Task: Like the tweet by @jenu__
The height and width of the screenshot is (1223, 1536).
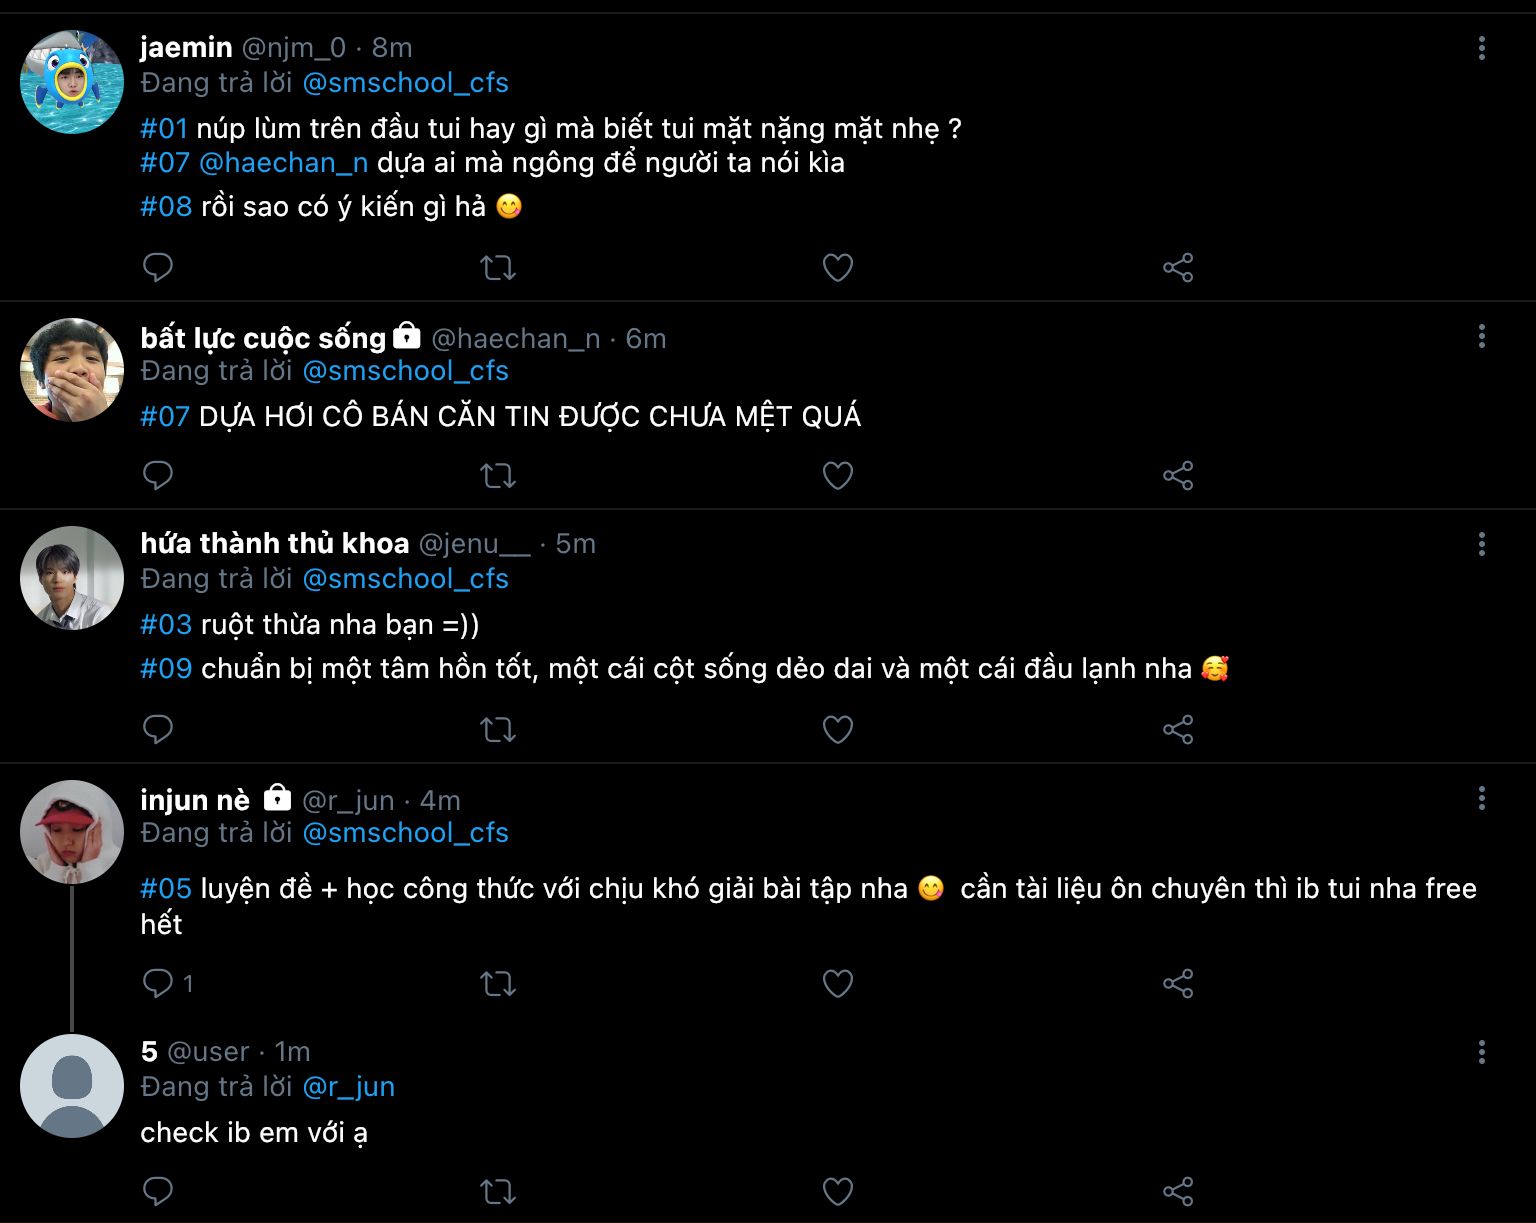Action: click(x=837, y=729)
